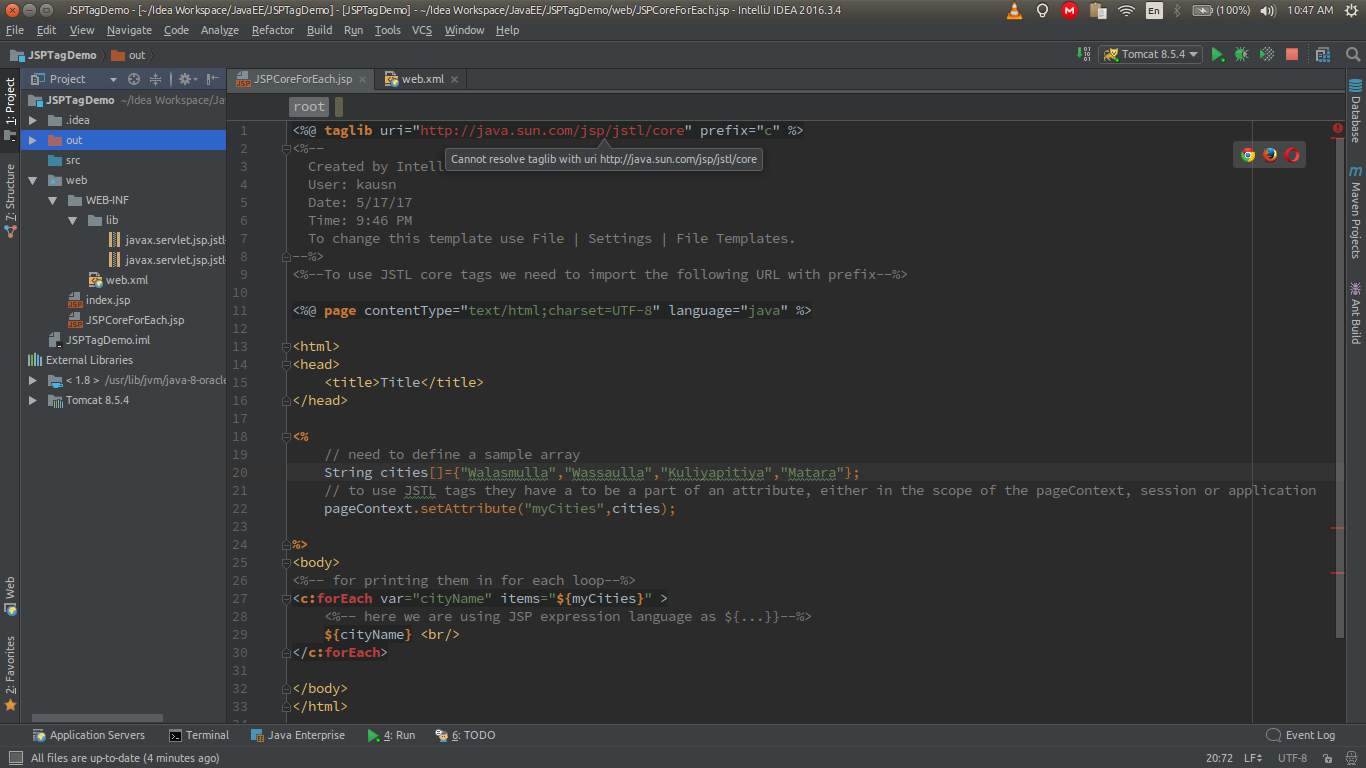Screen dimensions: 1366x768
Task: Click JSPTagDemo in the navigation bar
Action: pyautogui.click(x=53, y=55)
